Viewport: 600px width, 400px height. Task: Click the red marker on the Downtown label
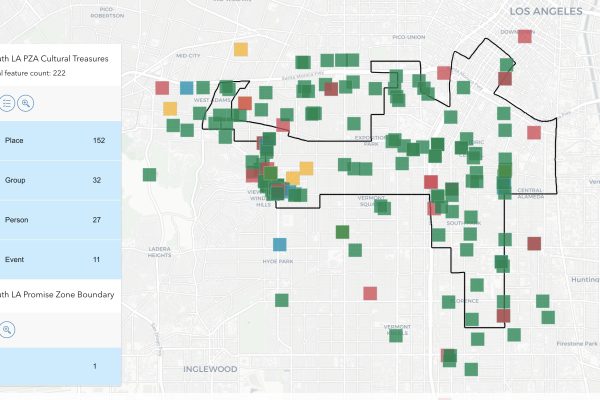pos(525,36)
